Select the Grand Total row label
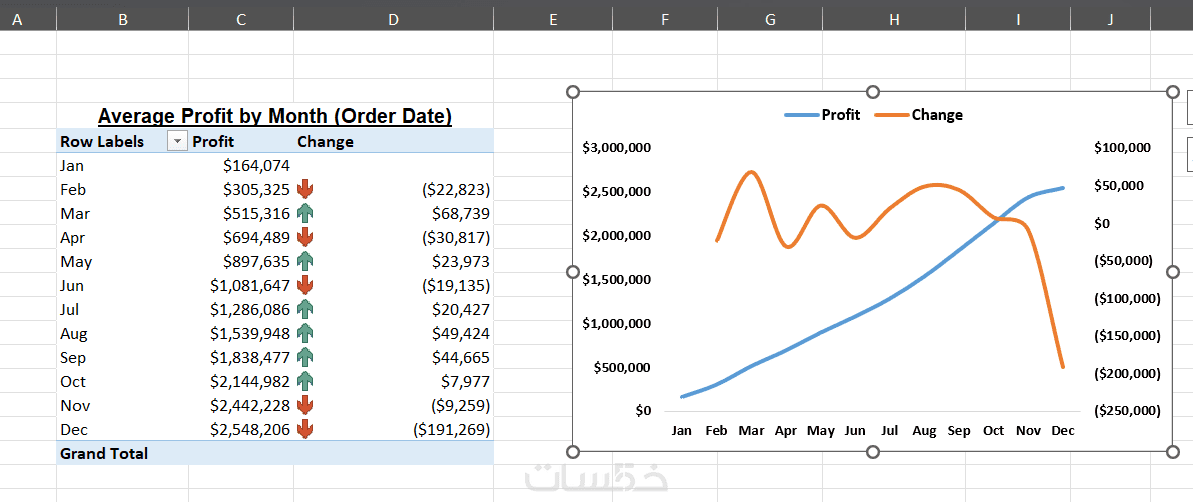 pyautogui.click(x=104, y=454)
